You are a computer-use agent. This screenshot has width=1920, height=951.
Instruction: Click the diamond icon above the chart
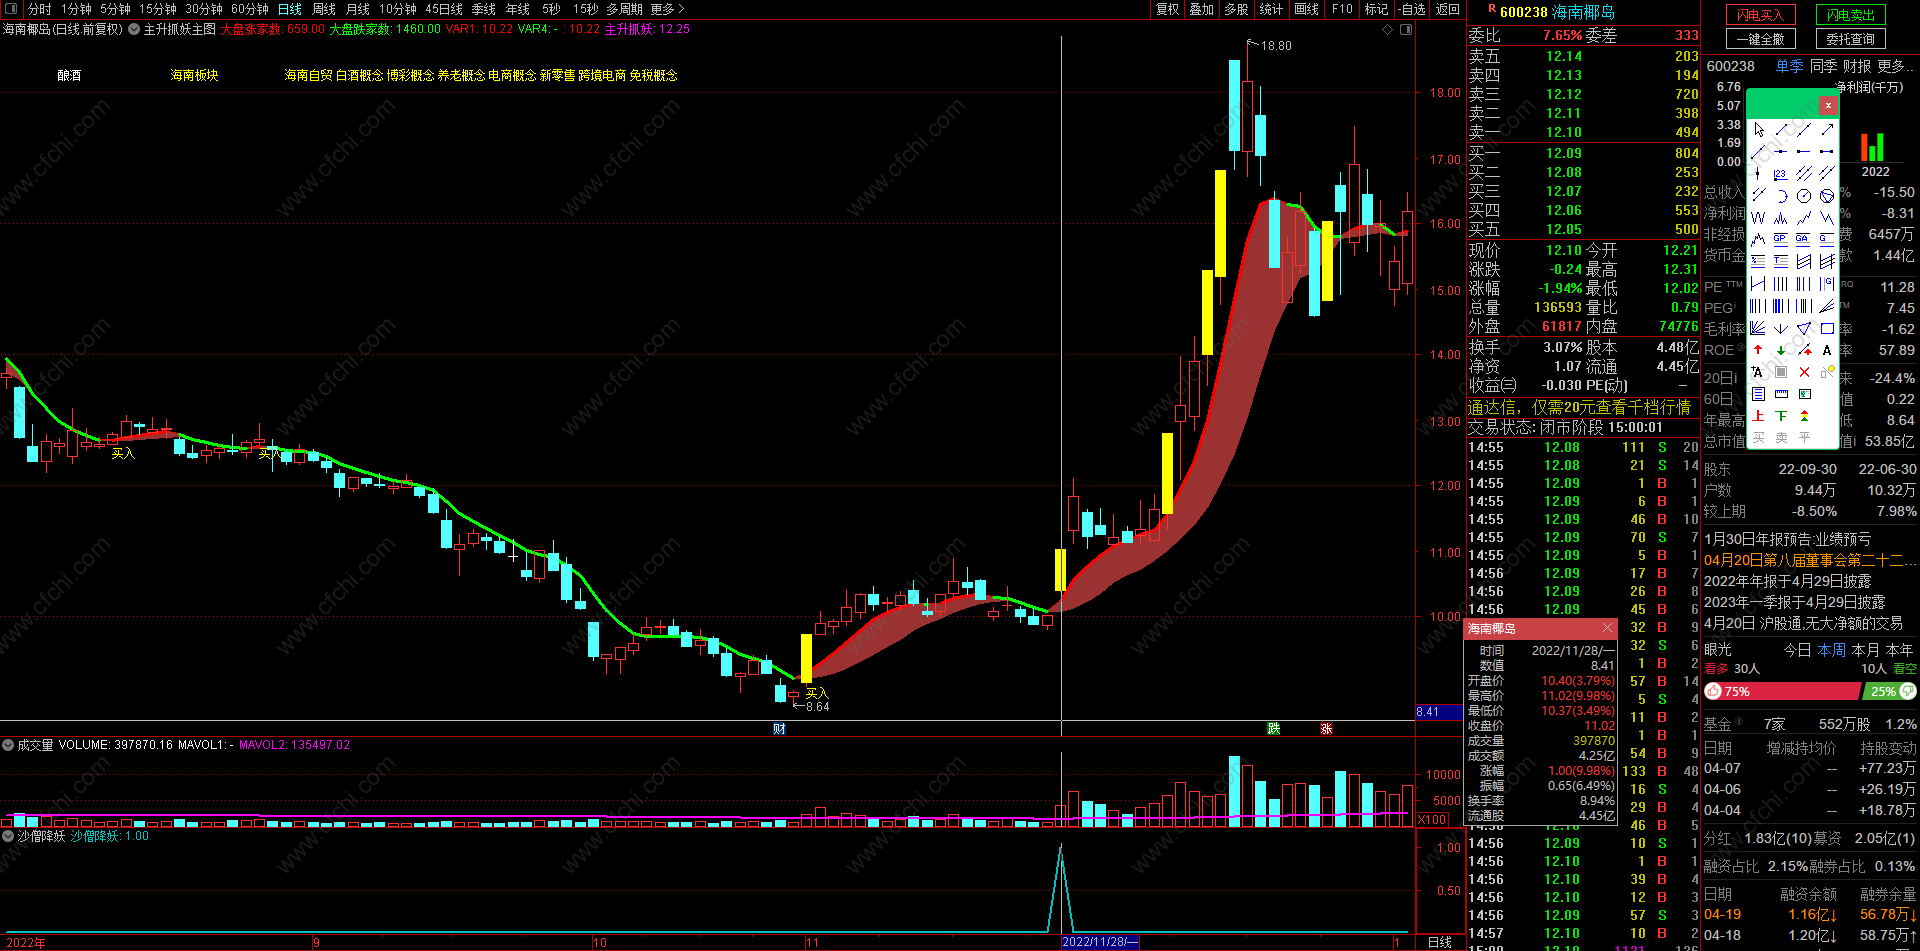coord(1387,30)
